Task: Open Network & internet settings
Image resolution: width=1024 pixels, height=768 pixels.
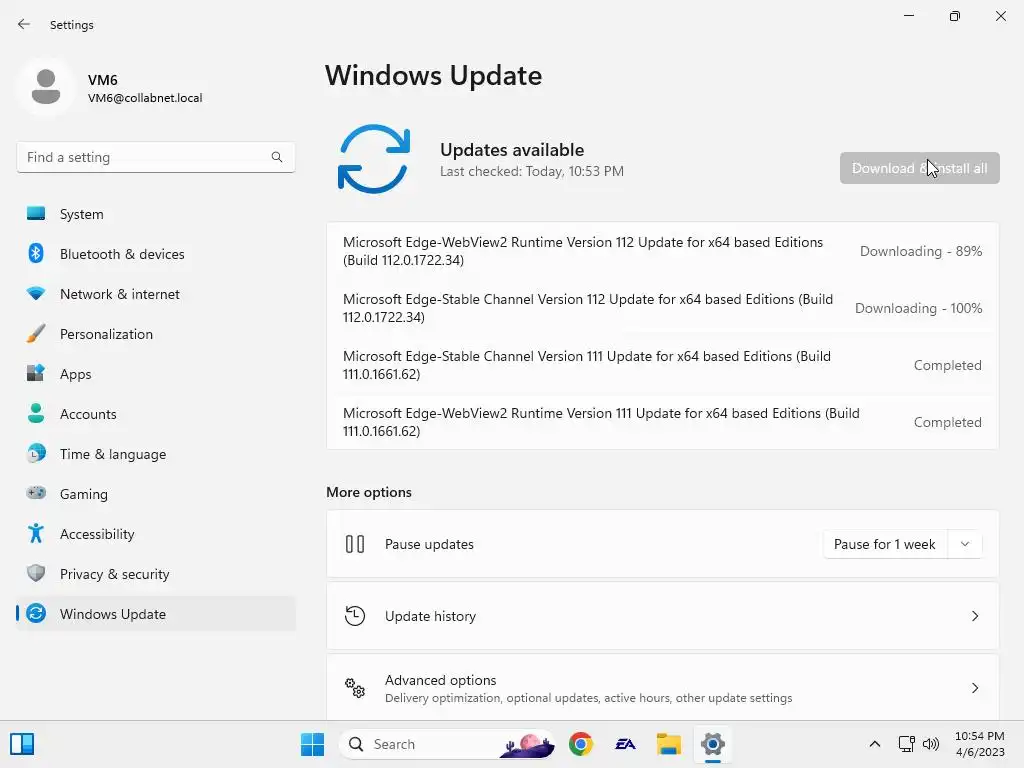Action: [156, 294]
